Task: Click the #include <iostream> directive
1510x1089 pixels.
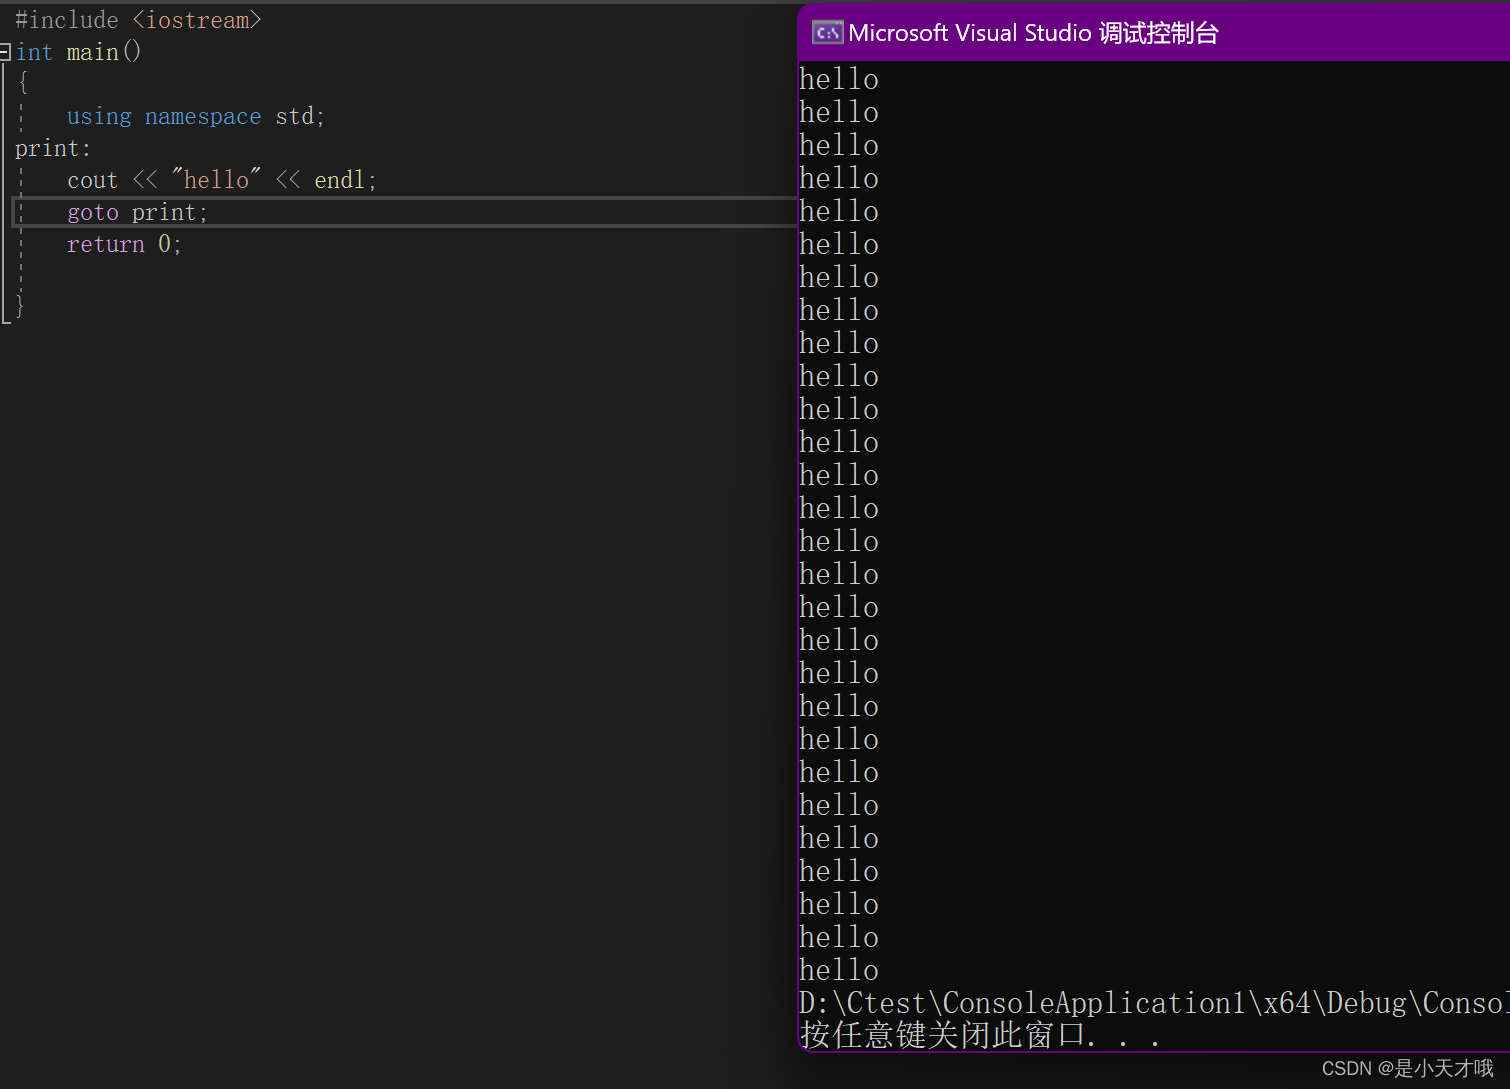Action: coord(140,19)
